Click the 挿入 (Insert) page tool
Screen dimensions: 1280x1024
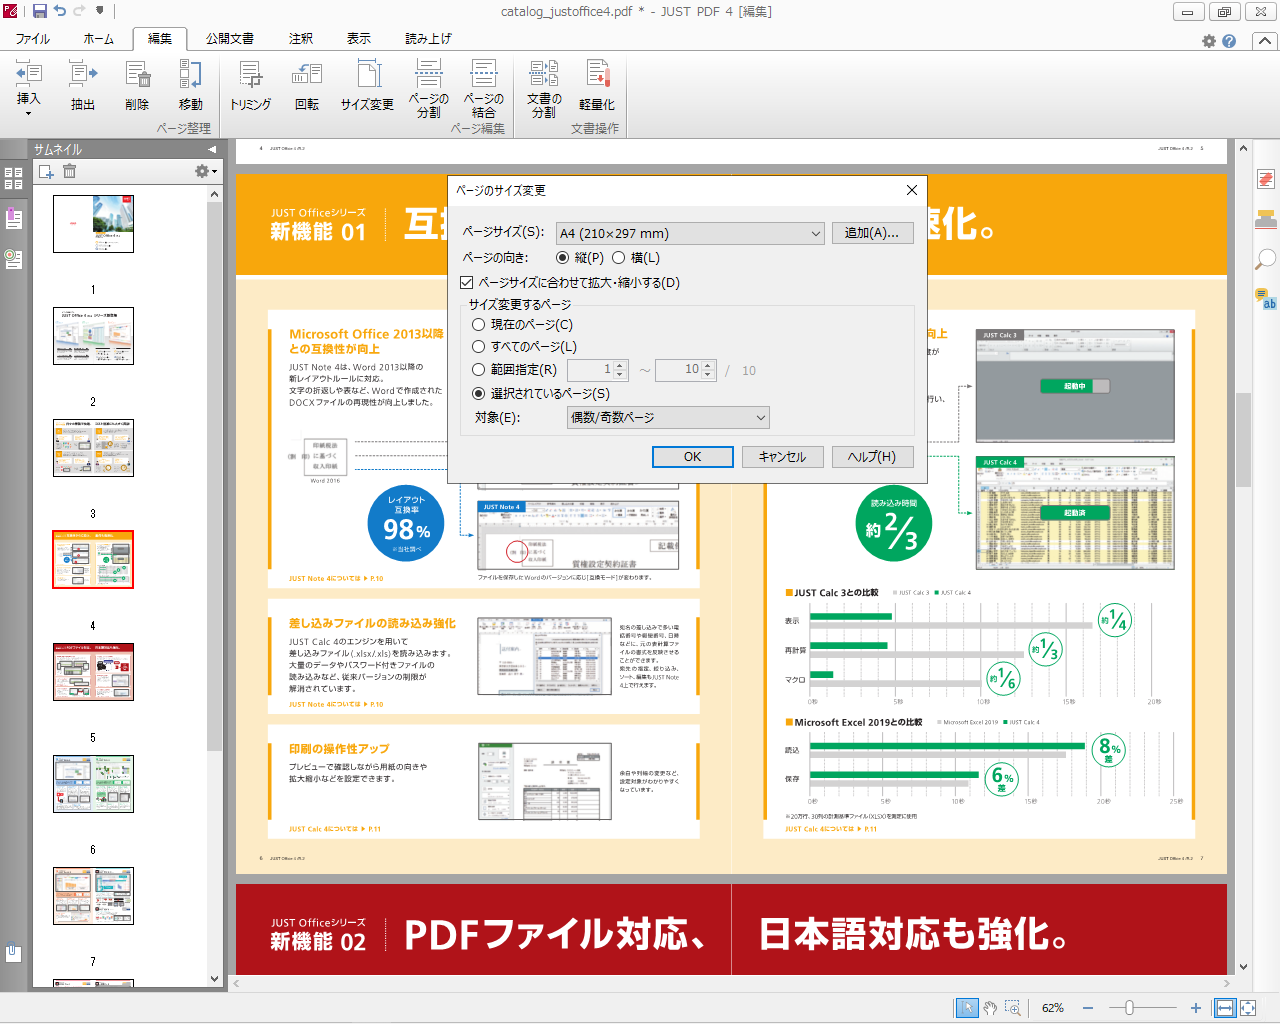(x=29, y=82)
